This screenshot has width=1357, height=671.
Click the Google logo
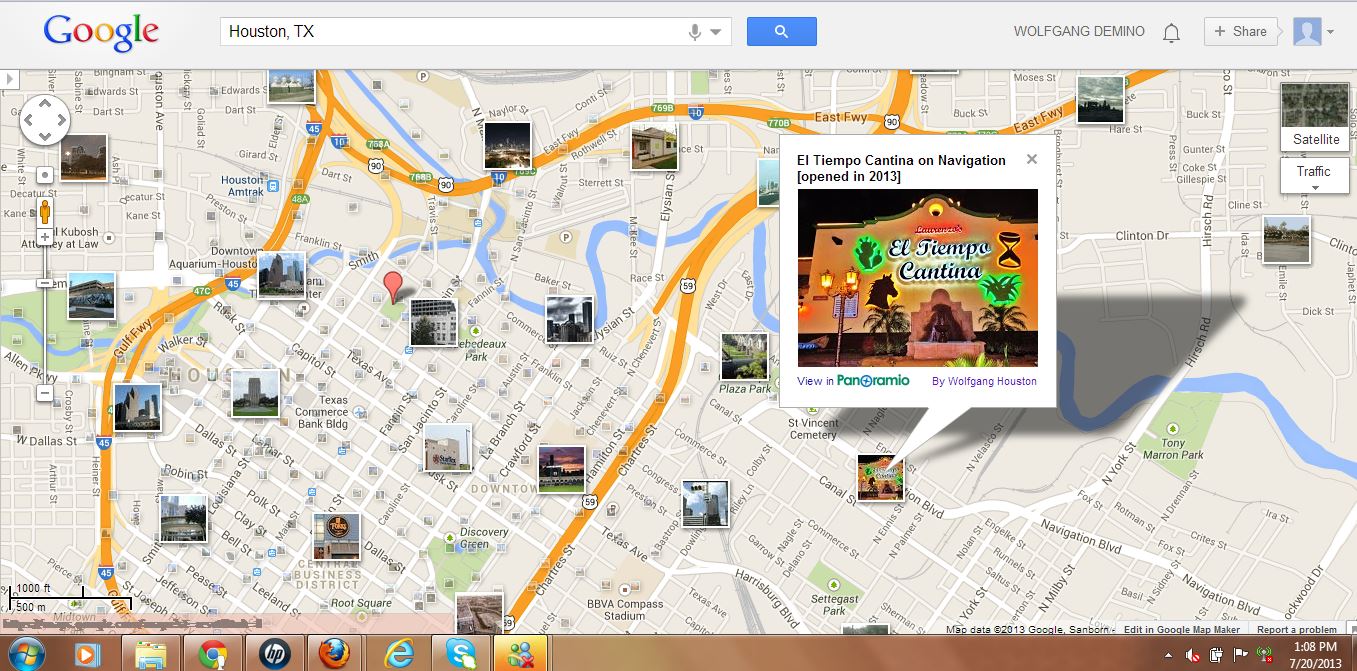[101, 33]
